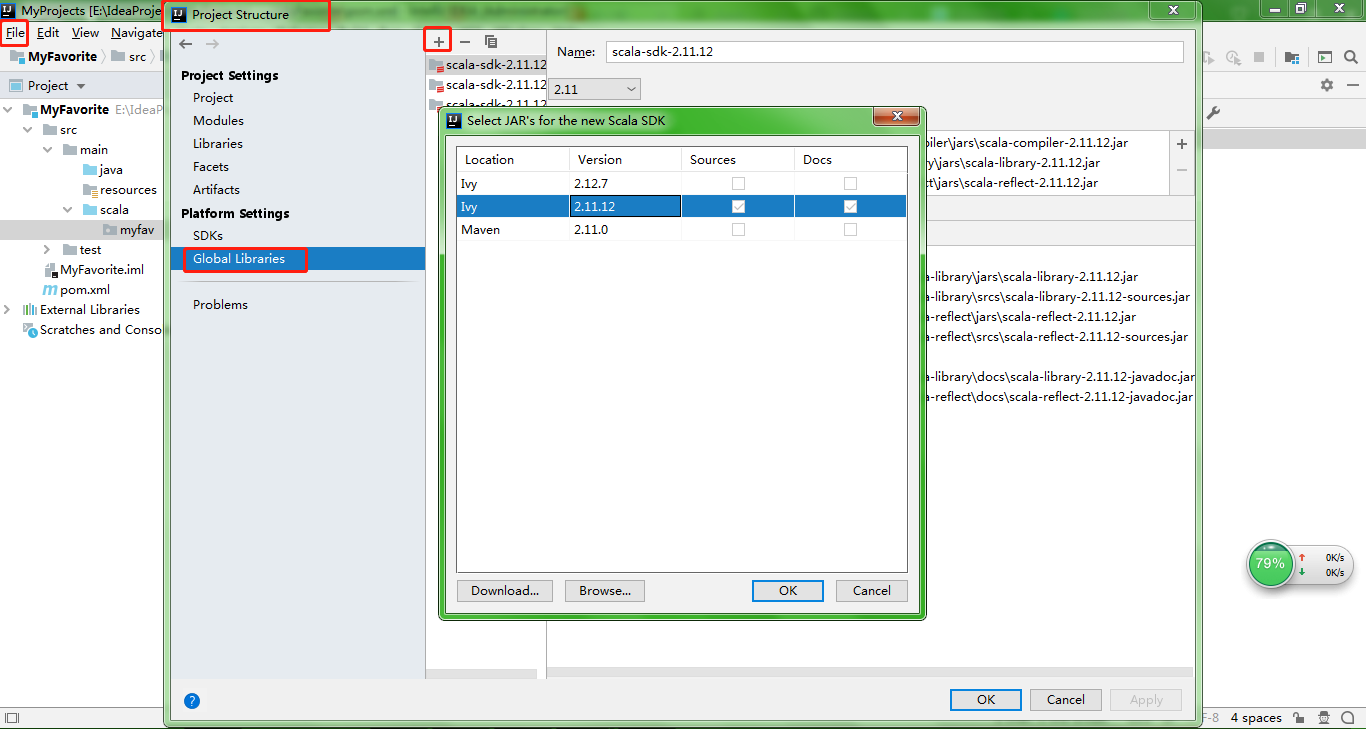Cancel the Select JAR's dialog
The image size is (1366, 729).
[x=872, y=591]
